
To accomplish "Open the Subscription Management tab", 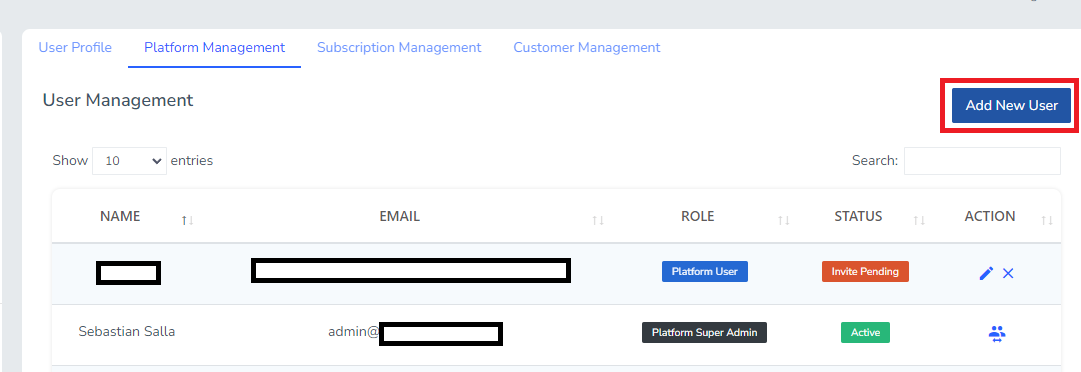I will click(x=399, y=48).
